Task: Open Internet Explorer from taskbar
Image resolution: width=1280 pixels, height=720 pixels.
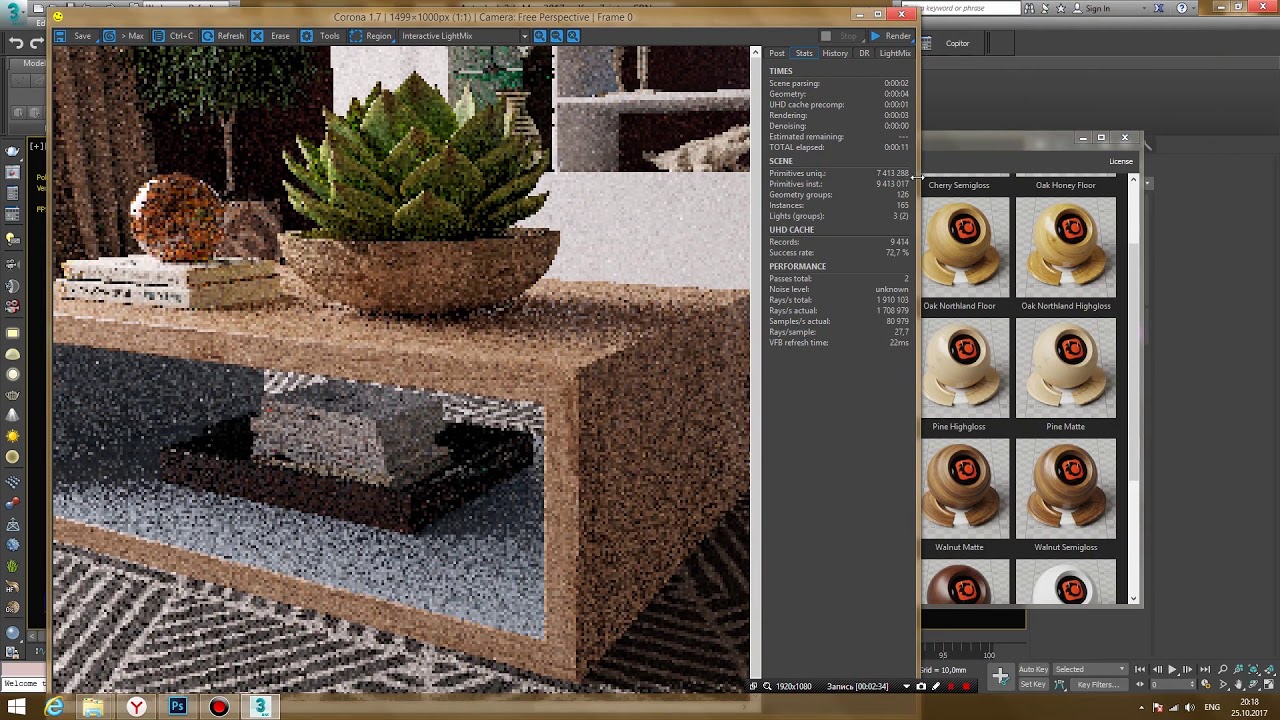Action: pyautogui.click(x=54, y=707)
